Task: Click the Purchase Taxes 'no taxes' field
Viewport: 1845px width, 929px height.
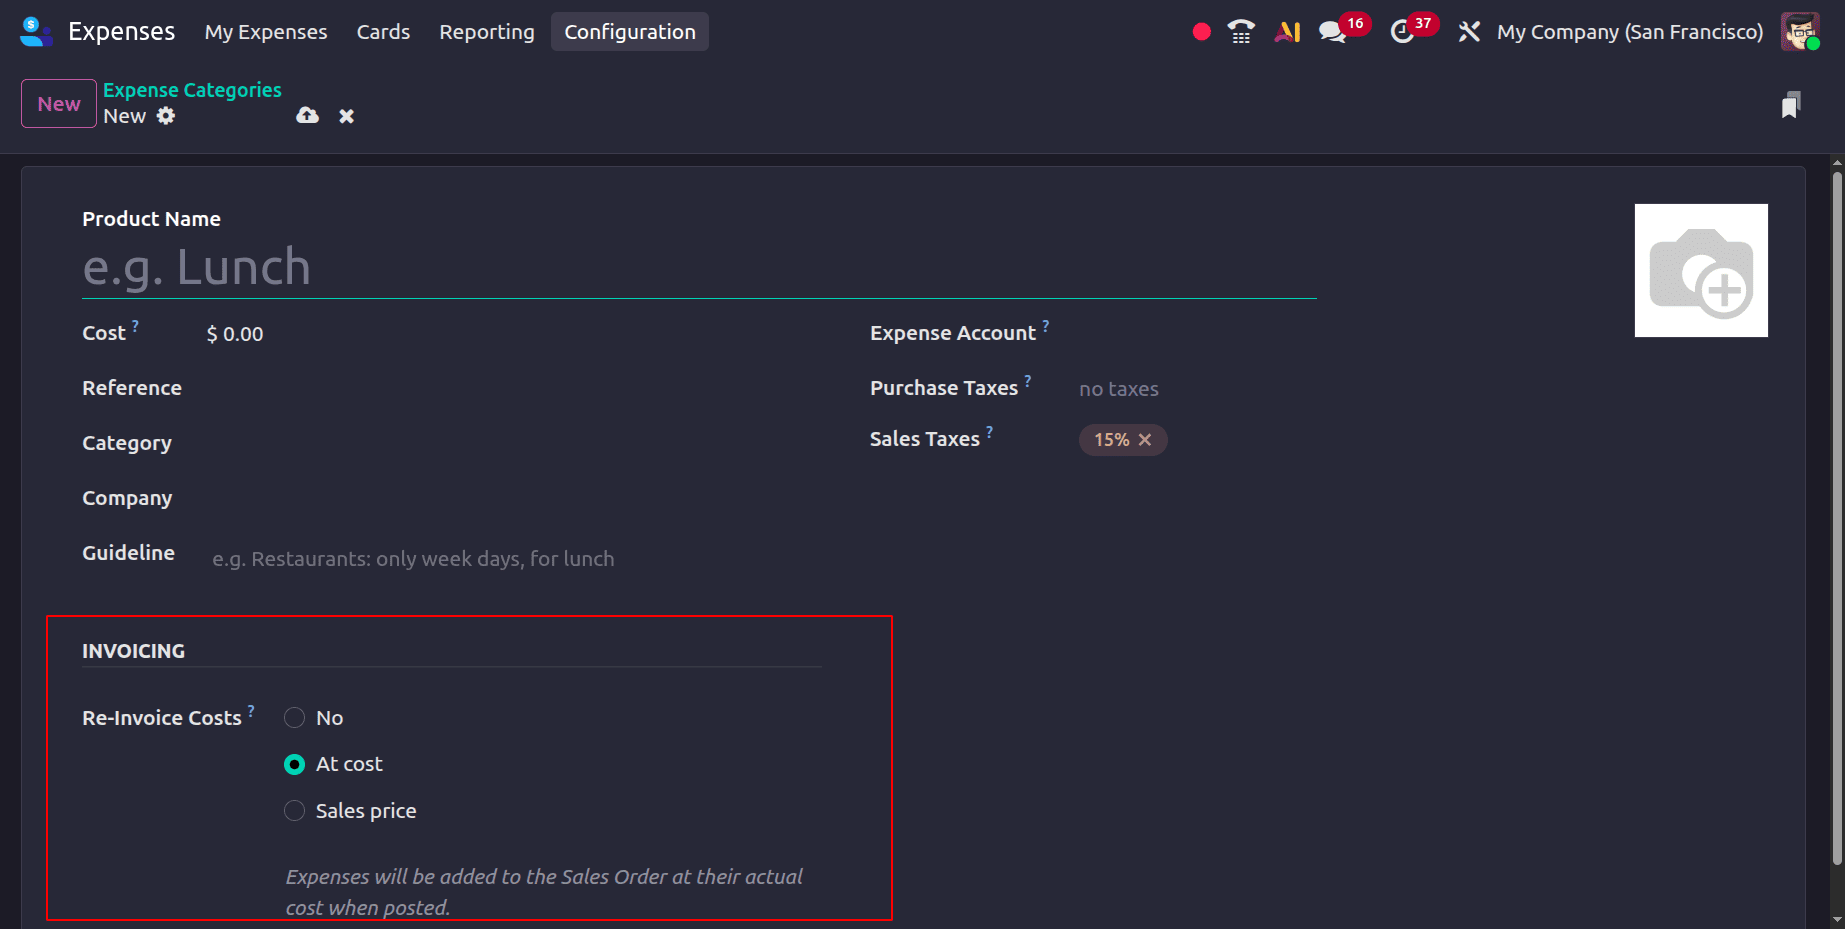Action: [x=1119, y=389]
